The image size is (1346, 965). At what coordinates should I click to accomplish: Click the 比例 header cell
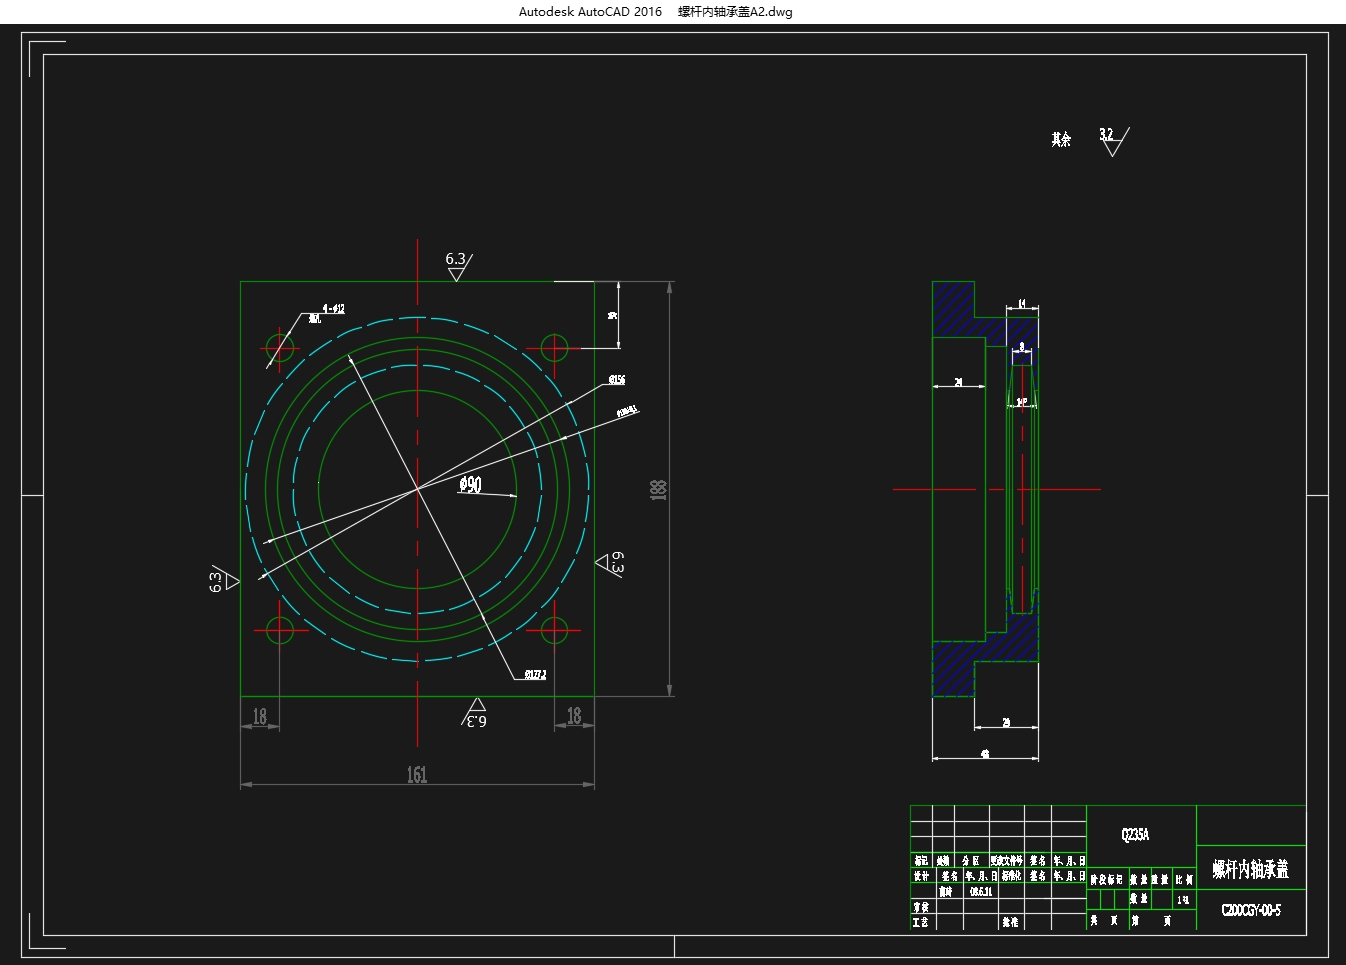[x=1184, y=880]
